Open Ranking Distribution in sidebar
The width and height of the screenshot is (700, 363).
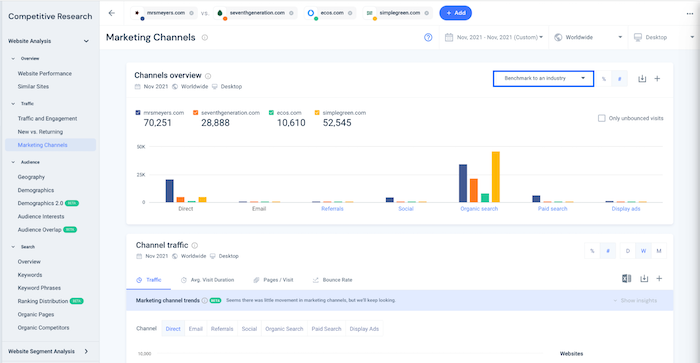43,301
